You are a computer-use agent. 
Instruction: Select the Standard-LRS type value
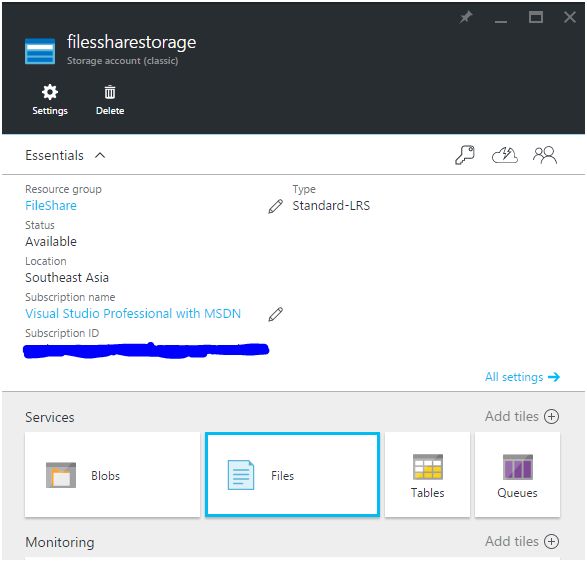click(x=331, y=206)
